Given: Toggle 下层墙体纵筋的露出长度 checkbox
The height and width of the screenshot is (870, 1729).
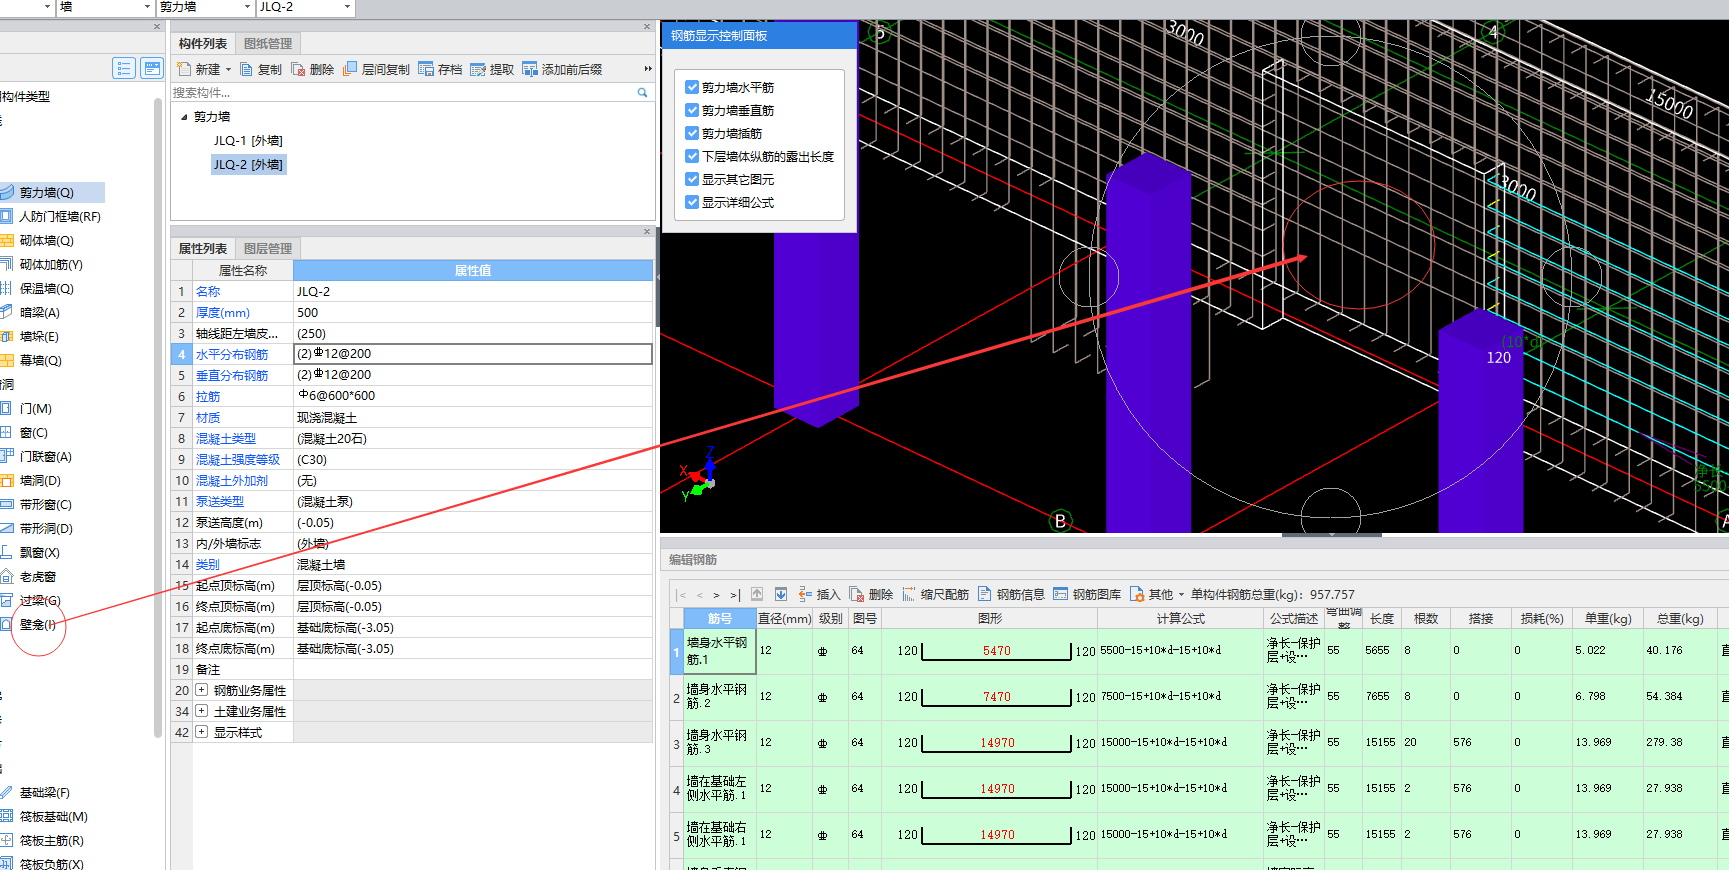Looking at the screenshot, I should 692,156.
